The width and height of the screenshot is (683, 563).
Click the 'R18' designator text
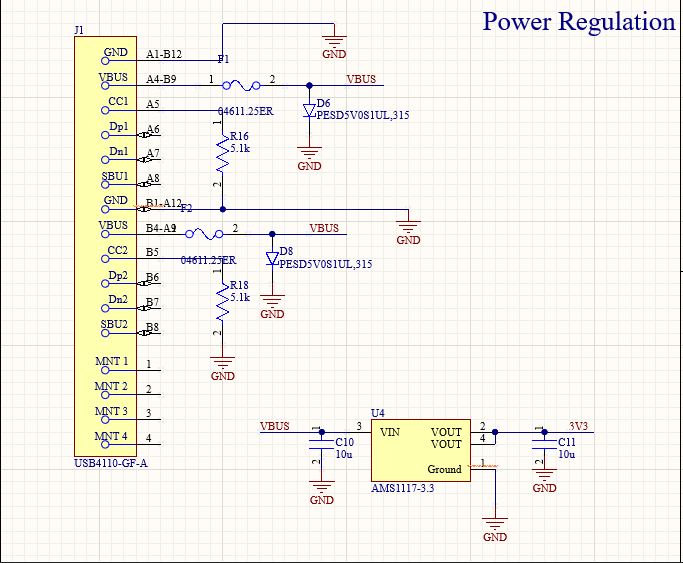(239, 285)
